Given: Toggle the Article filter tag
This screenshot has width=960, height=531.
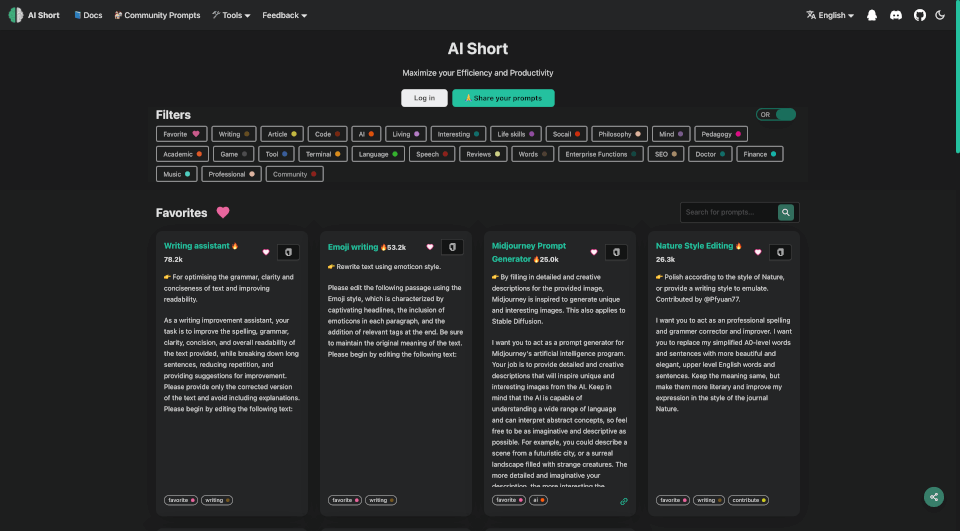Looking at the screenshot, I should [282, 134].
